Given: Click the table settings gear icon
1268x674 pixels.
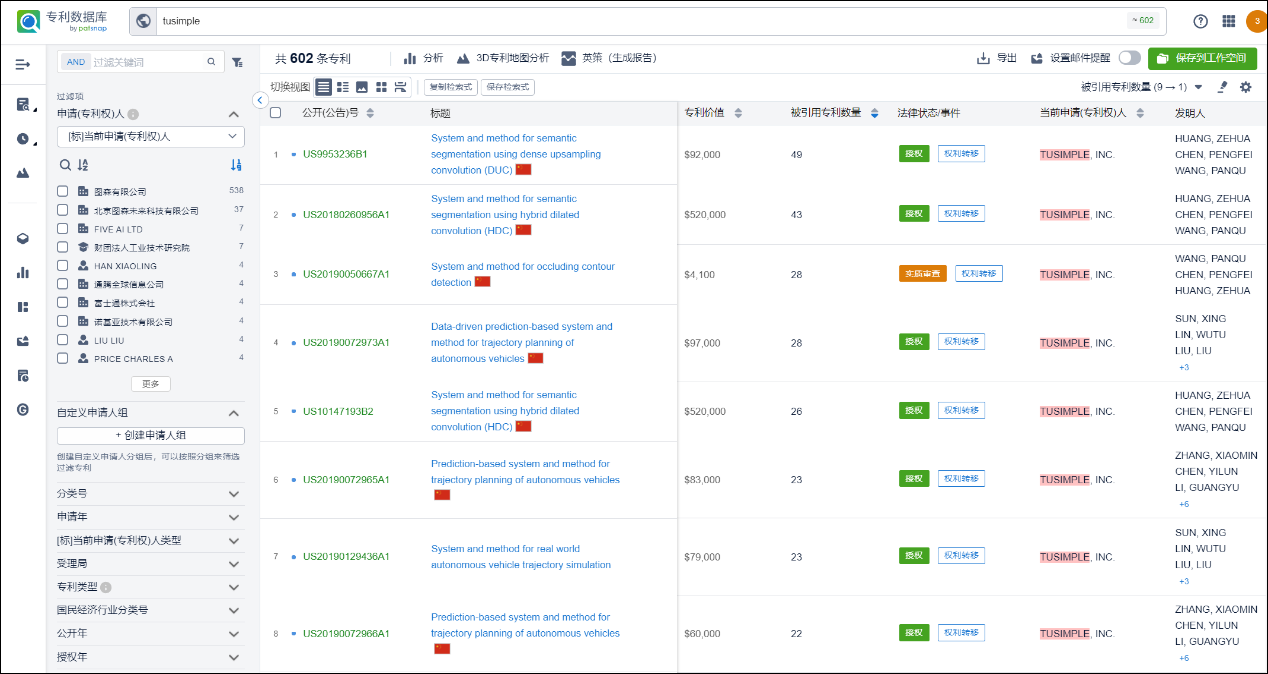Looking at the screenshot, I should (x=1245, y=88).
